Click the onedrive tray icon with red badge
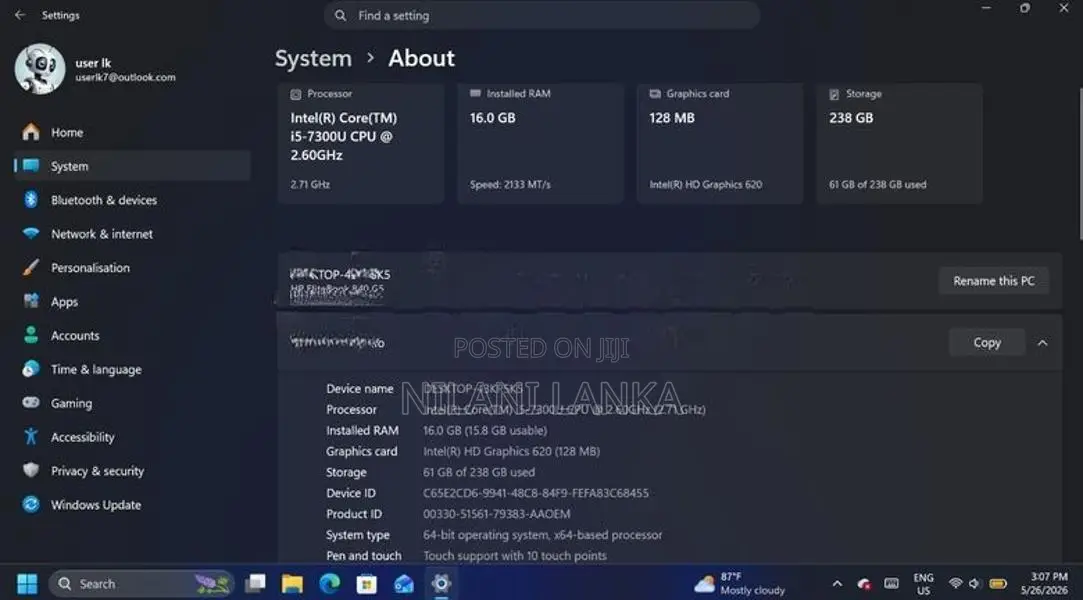The image size is (1083, 600). point(864,583)
